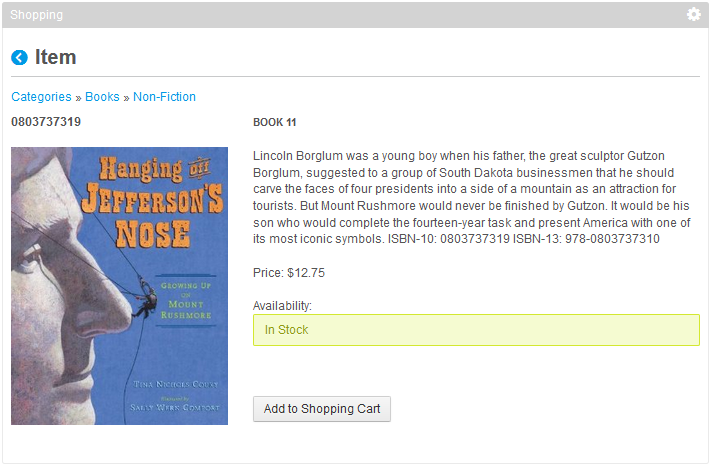
Task: Click the Item page heading
Action: pyautogui.click(x=55, y=57)
